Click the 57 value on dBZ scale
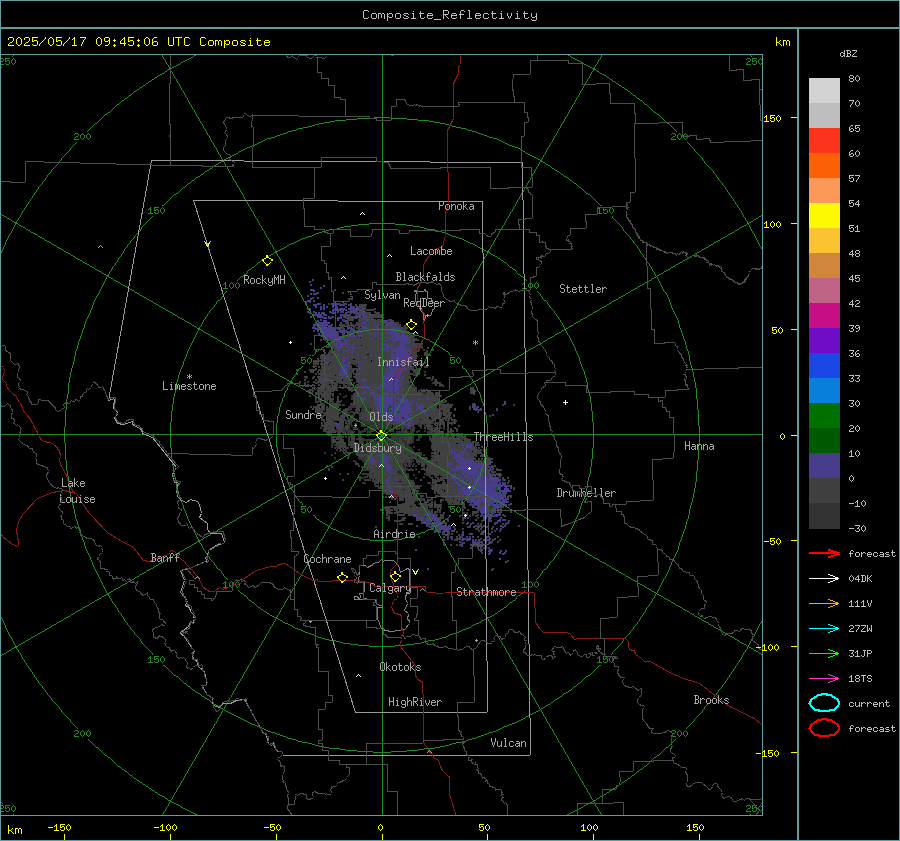 point(854,179)
